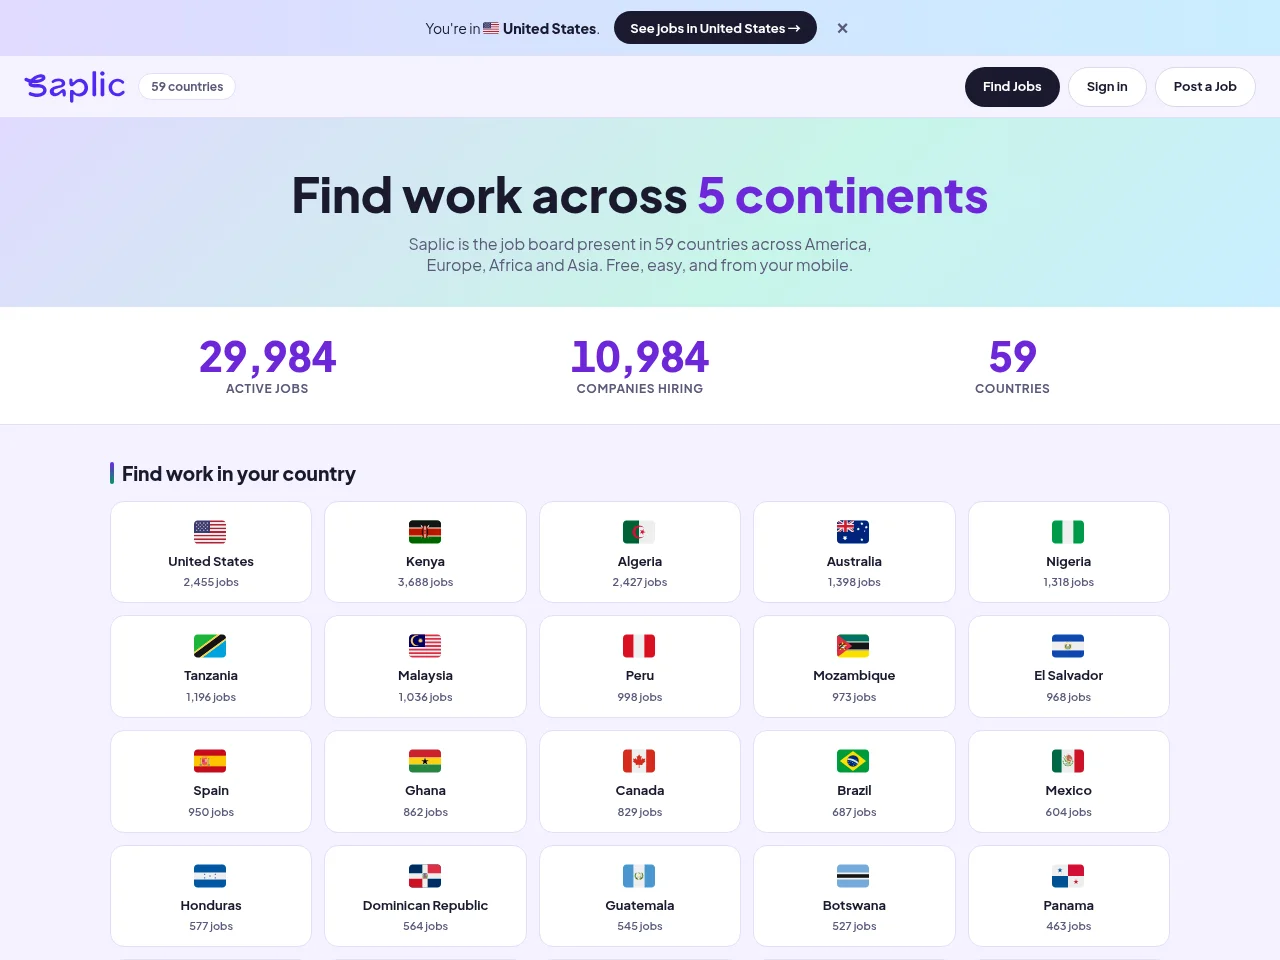Select the Kenya flag icon
This screenshot has height=960, width=1280.
[425, 532]
